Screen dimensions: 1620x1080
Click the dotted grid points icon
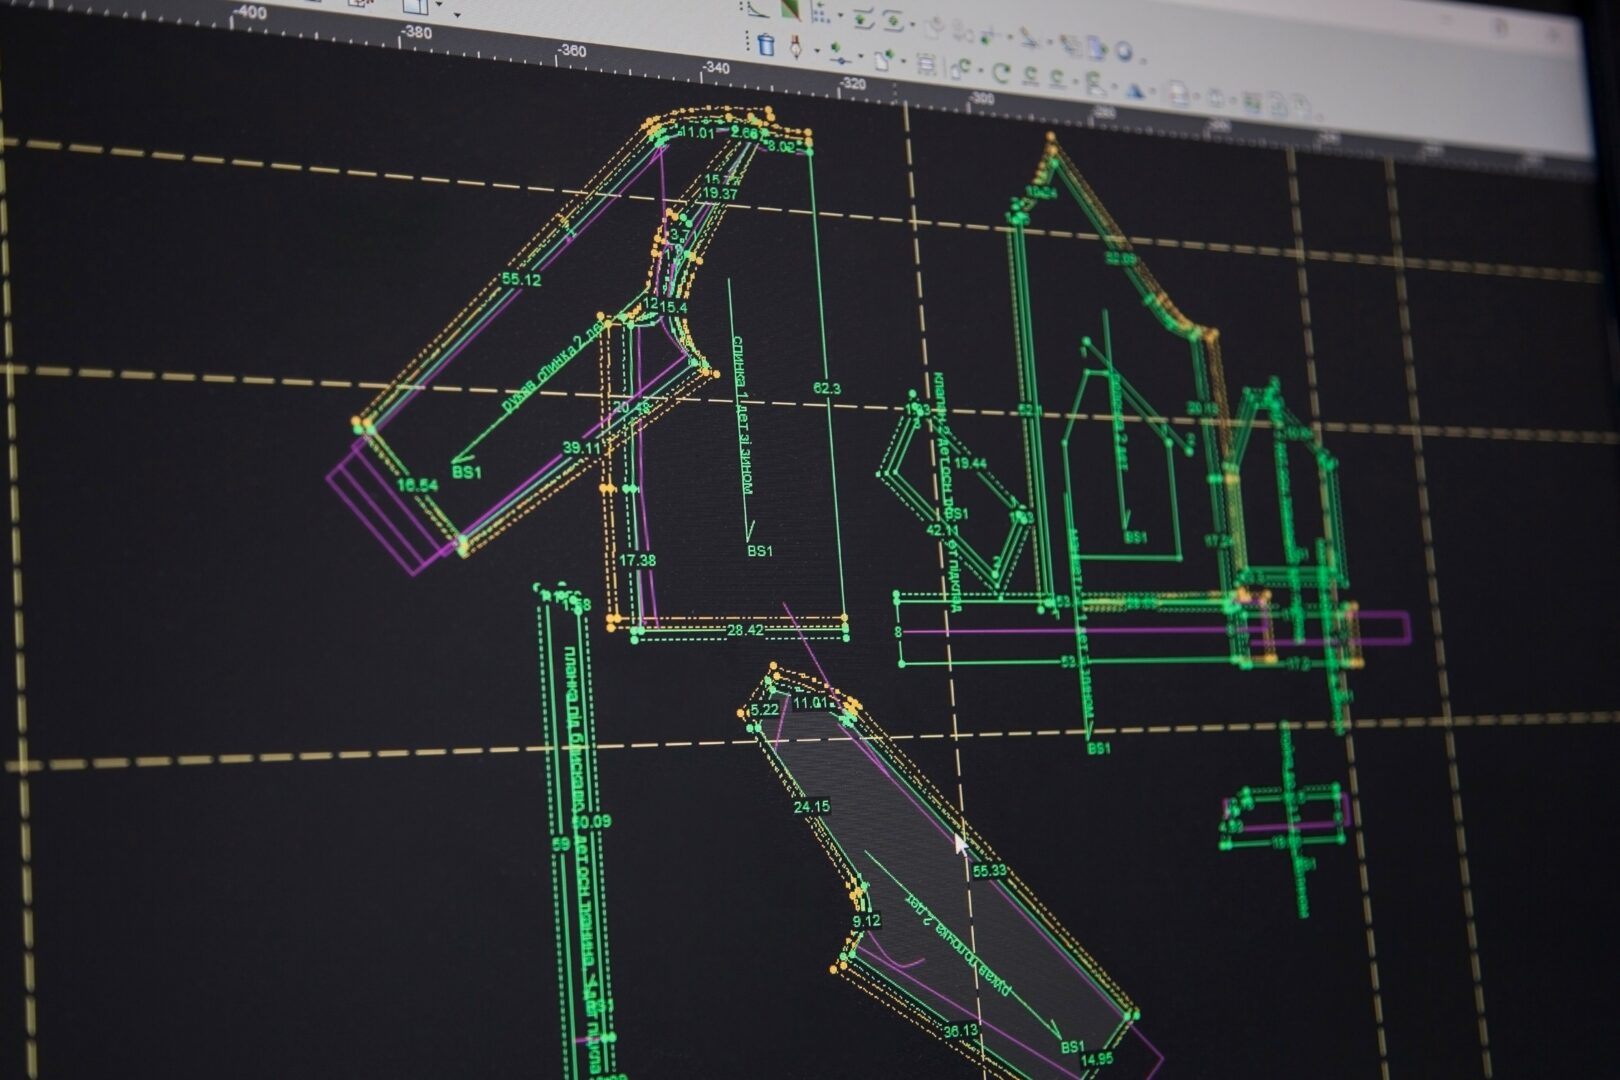[x=820, y=12]
